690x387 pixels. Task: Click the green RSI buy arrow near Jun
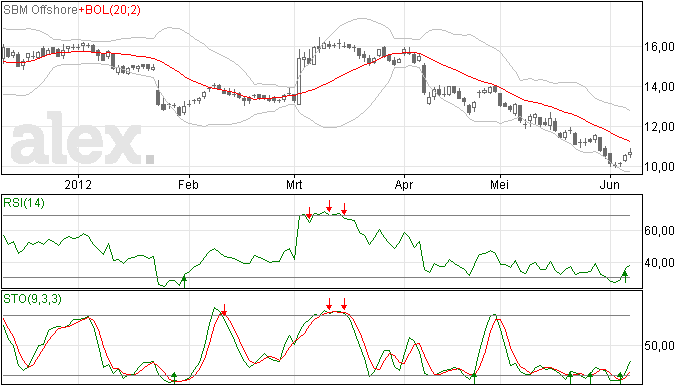tap(625, 276)
